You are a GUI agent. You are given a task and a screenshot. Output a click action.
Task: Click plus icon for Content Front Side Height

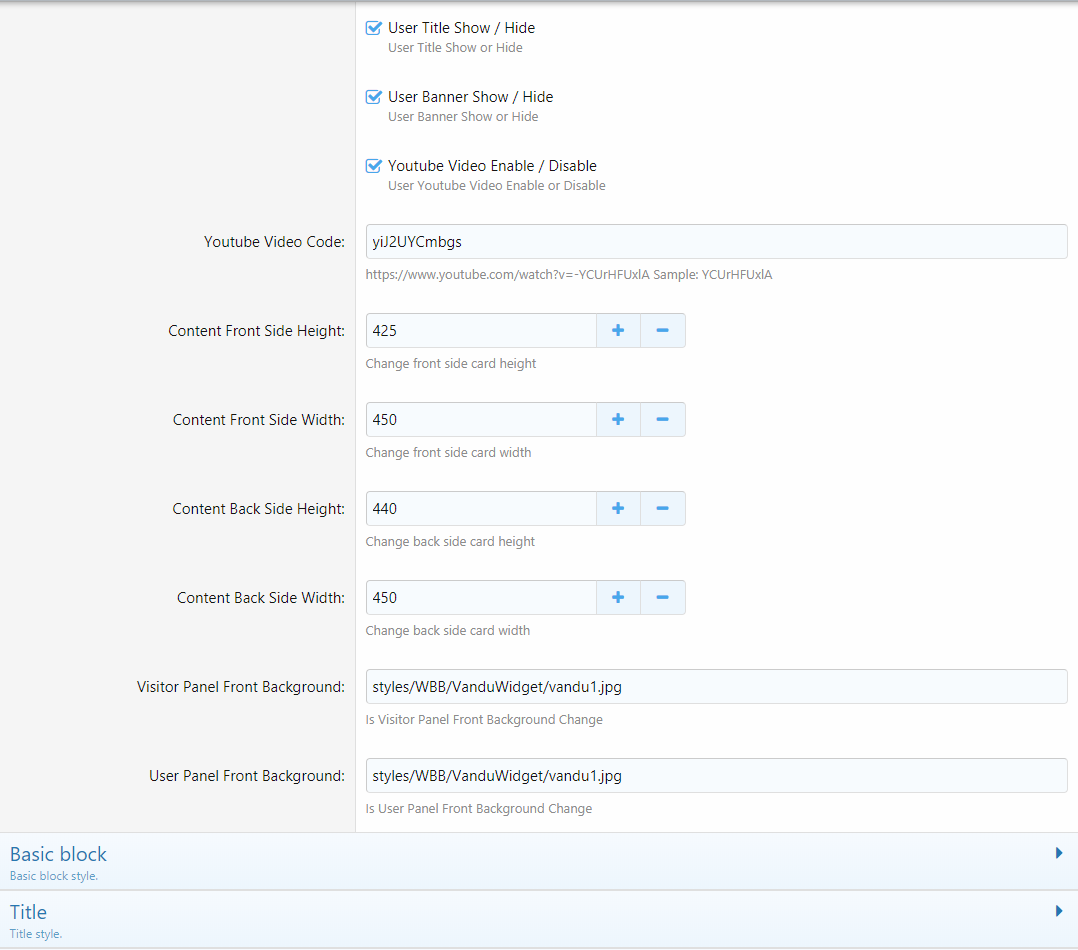(x=618, y=331)
